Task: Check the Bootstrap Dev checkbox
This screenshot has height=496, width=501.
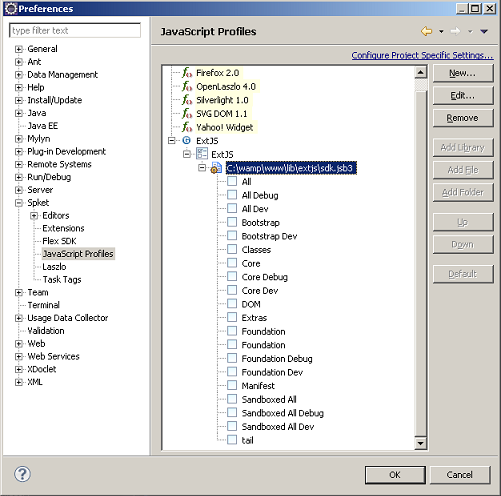Action: pyautogui.click(x=232, y=236)
